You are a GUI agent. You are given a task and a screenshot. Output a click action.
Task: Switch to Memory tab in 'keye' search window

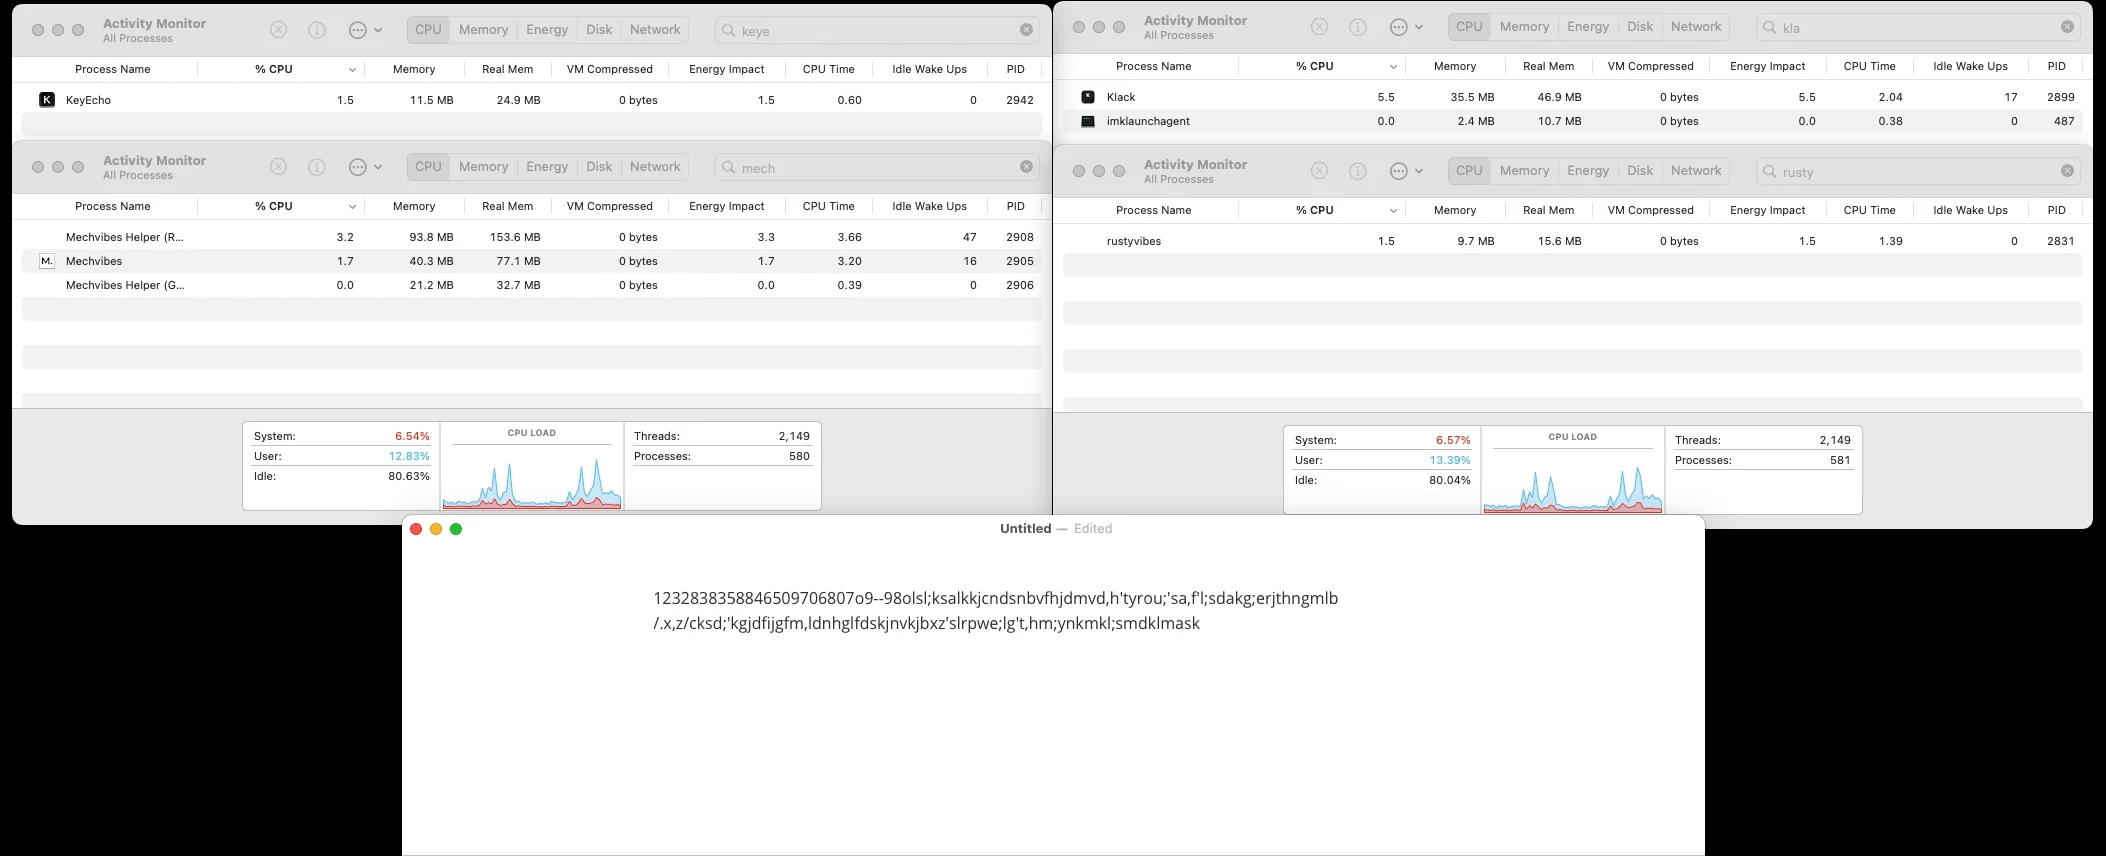tap(484, 30)
